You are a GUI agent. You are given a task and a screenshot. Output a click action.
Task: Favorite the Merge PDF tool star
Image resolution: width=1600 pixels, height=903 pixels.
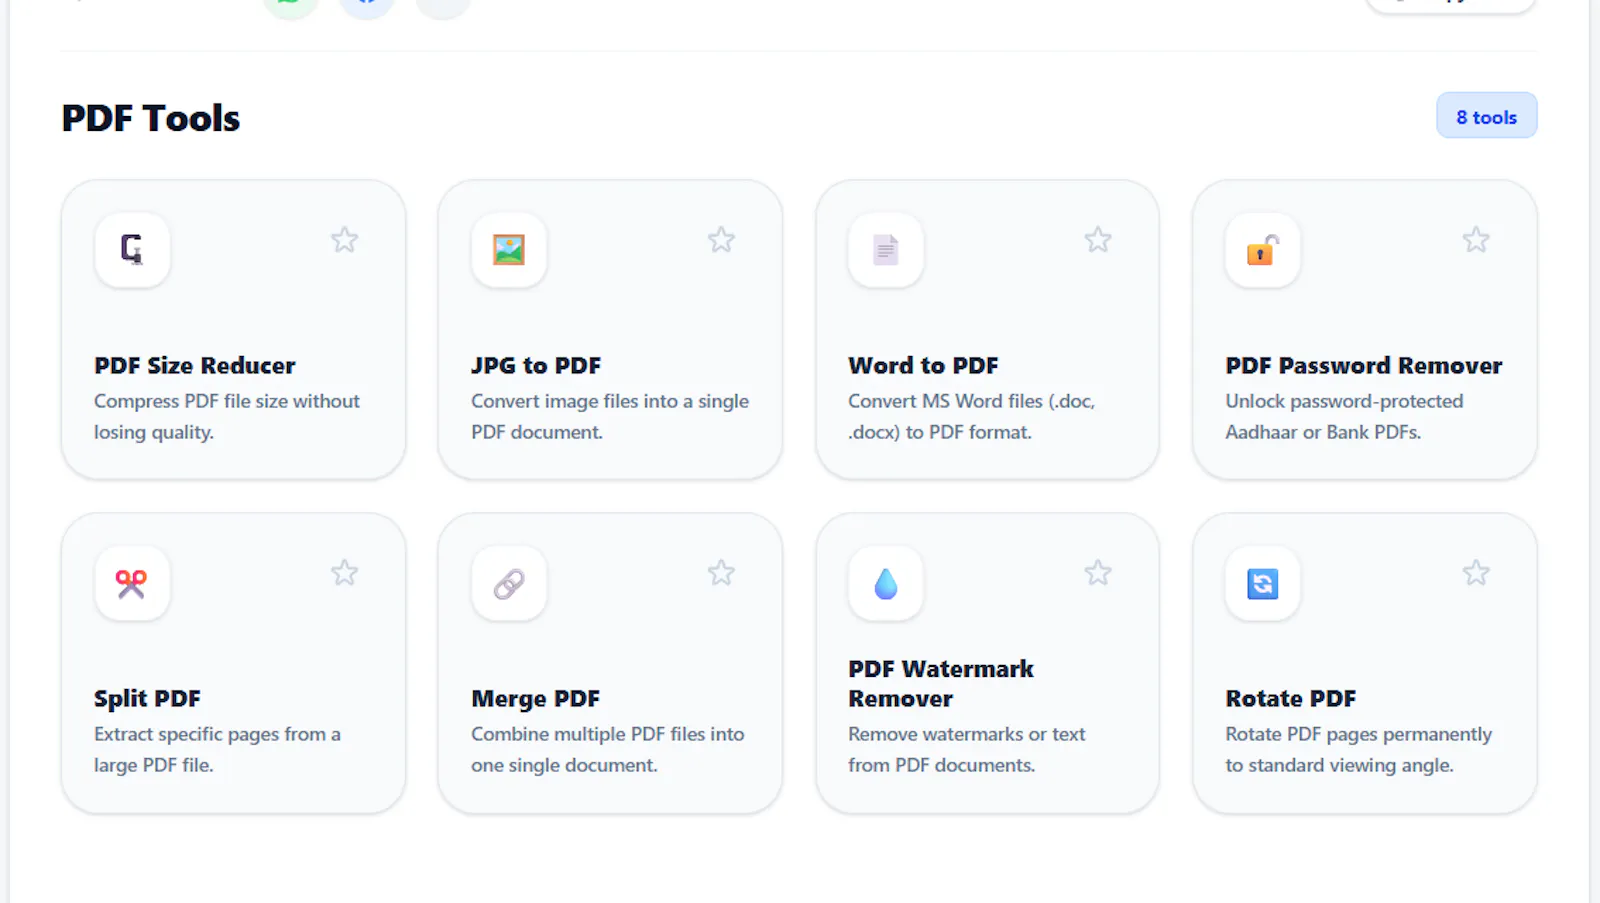[721, 573]
